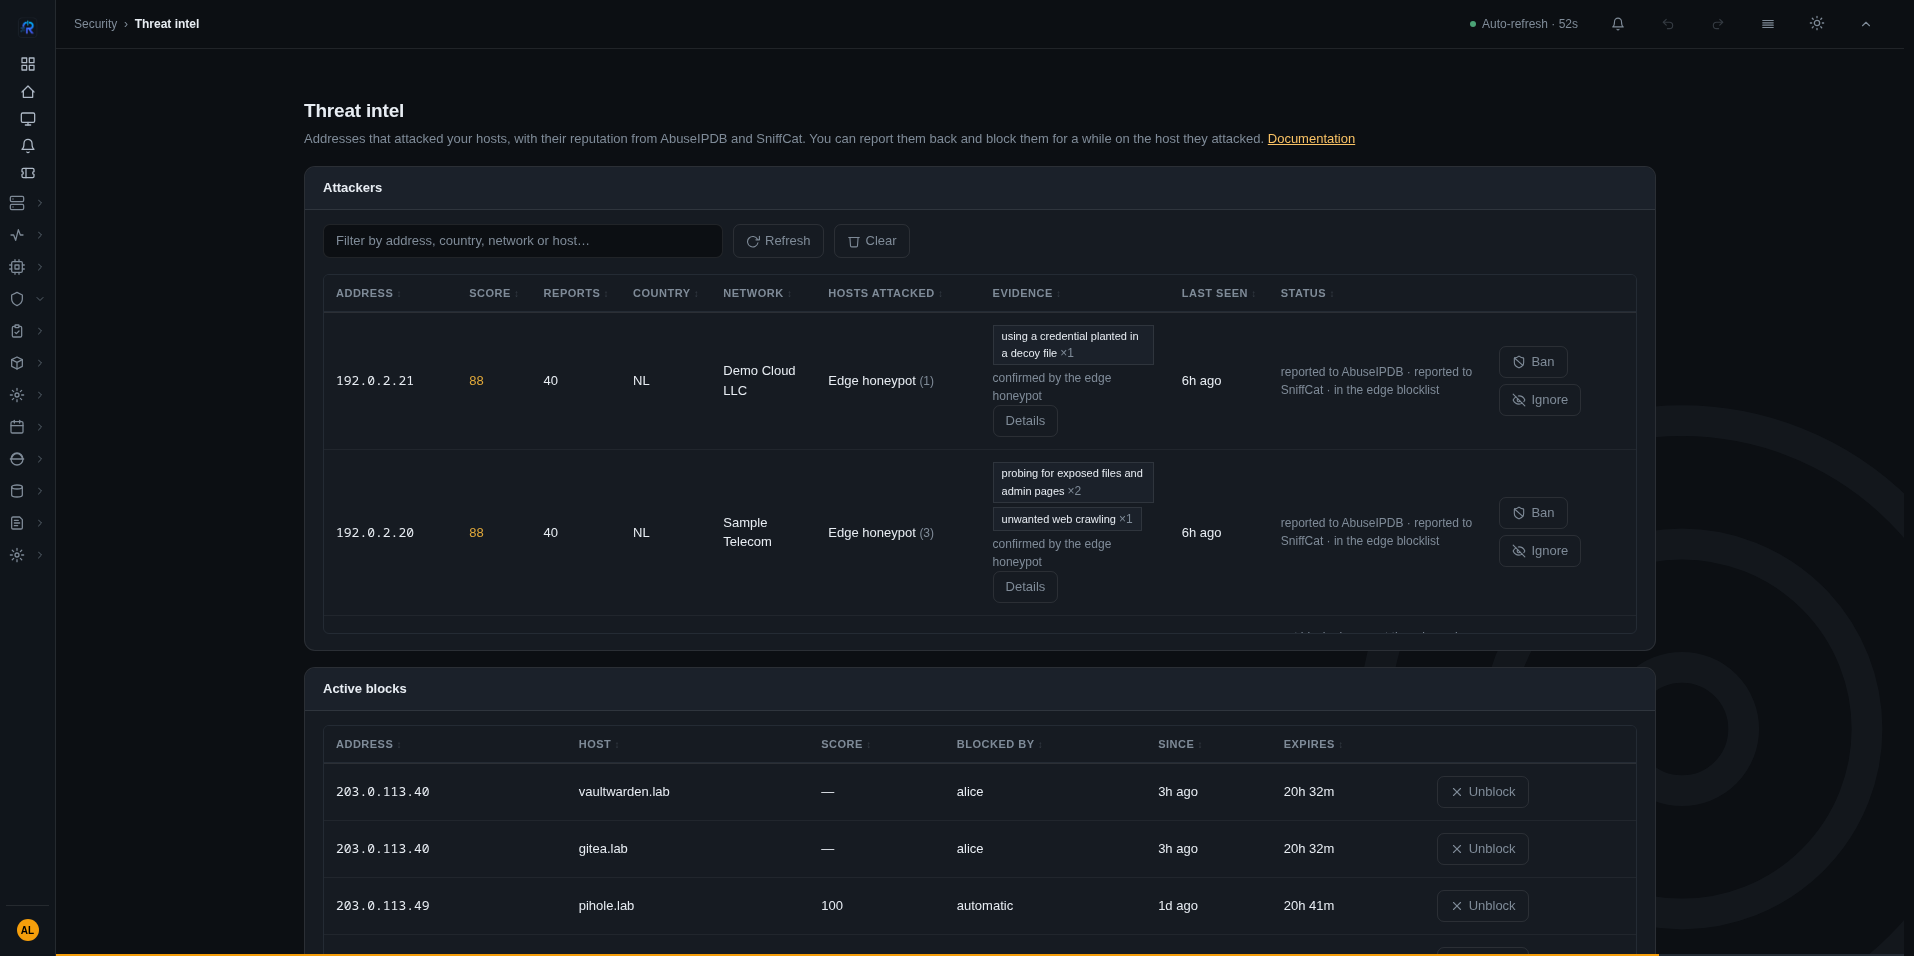Sort Attackers table by Last Seen column
Viewport: 1914px width, 956px height.
[1218, 293]
